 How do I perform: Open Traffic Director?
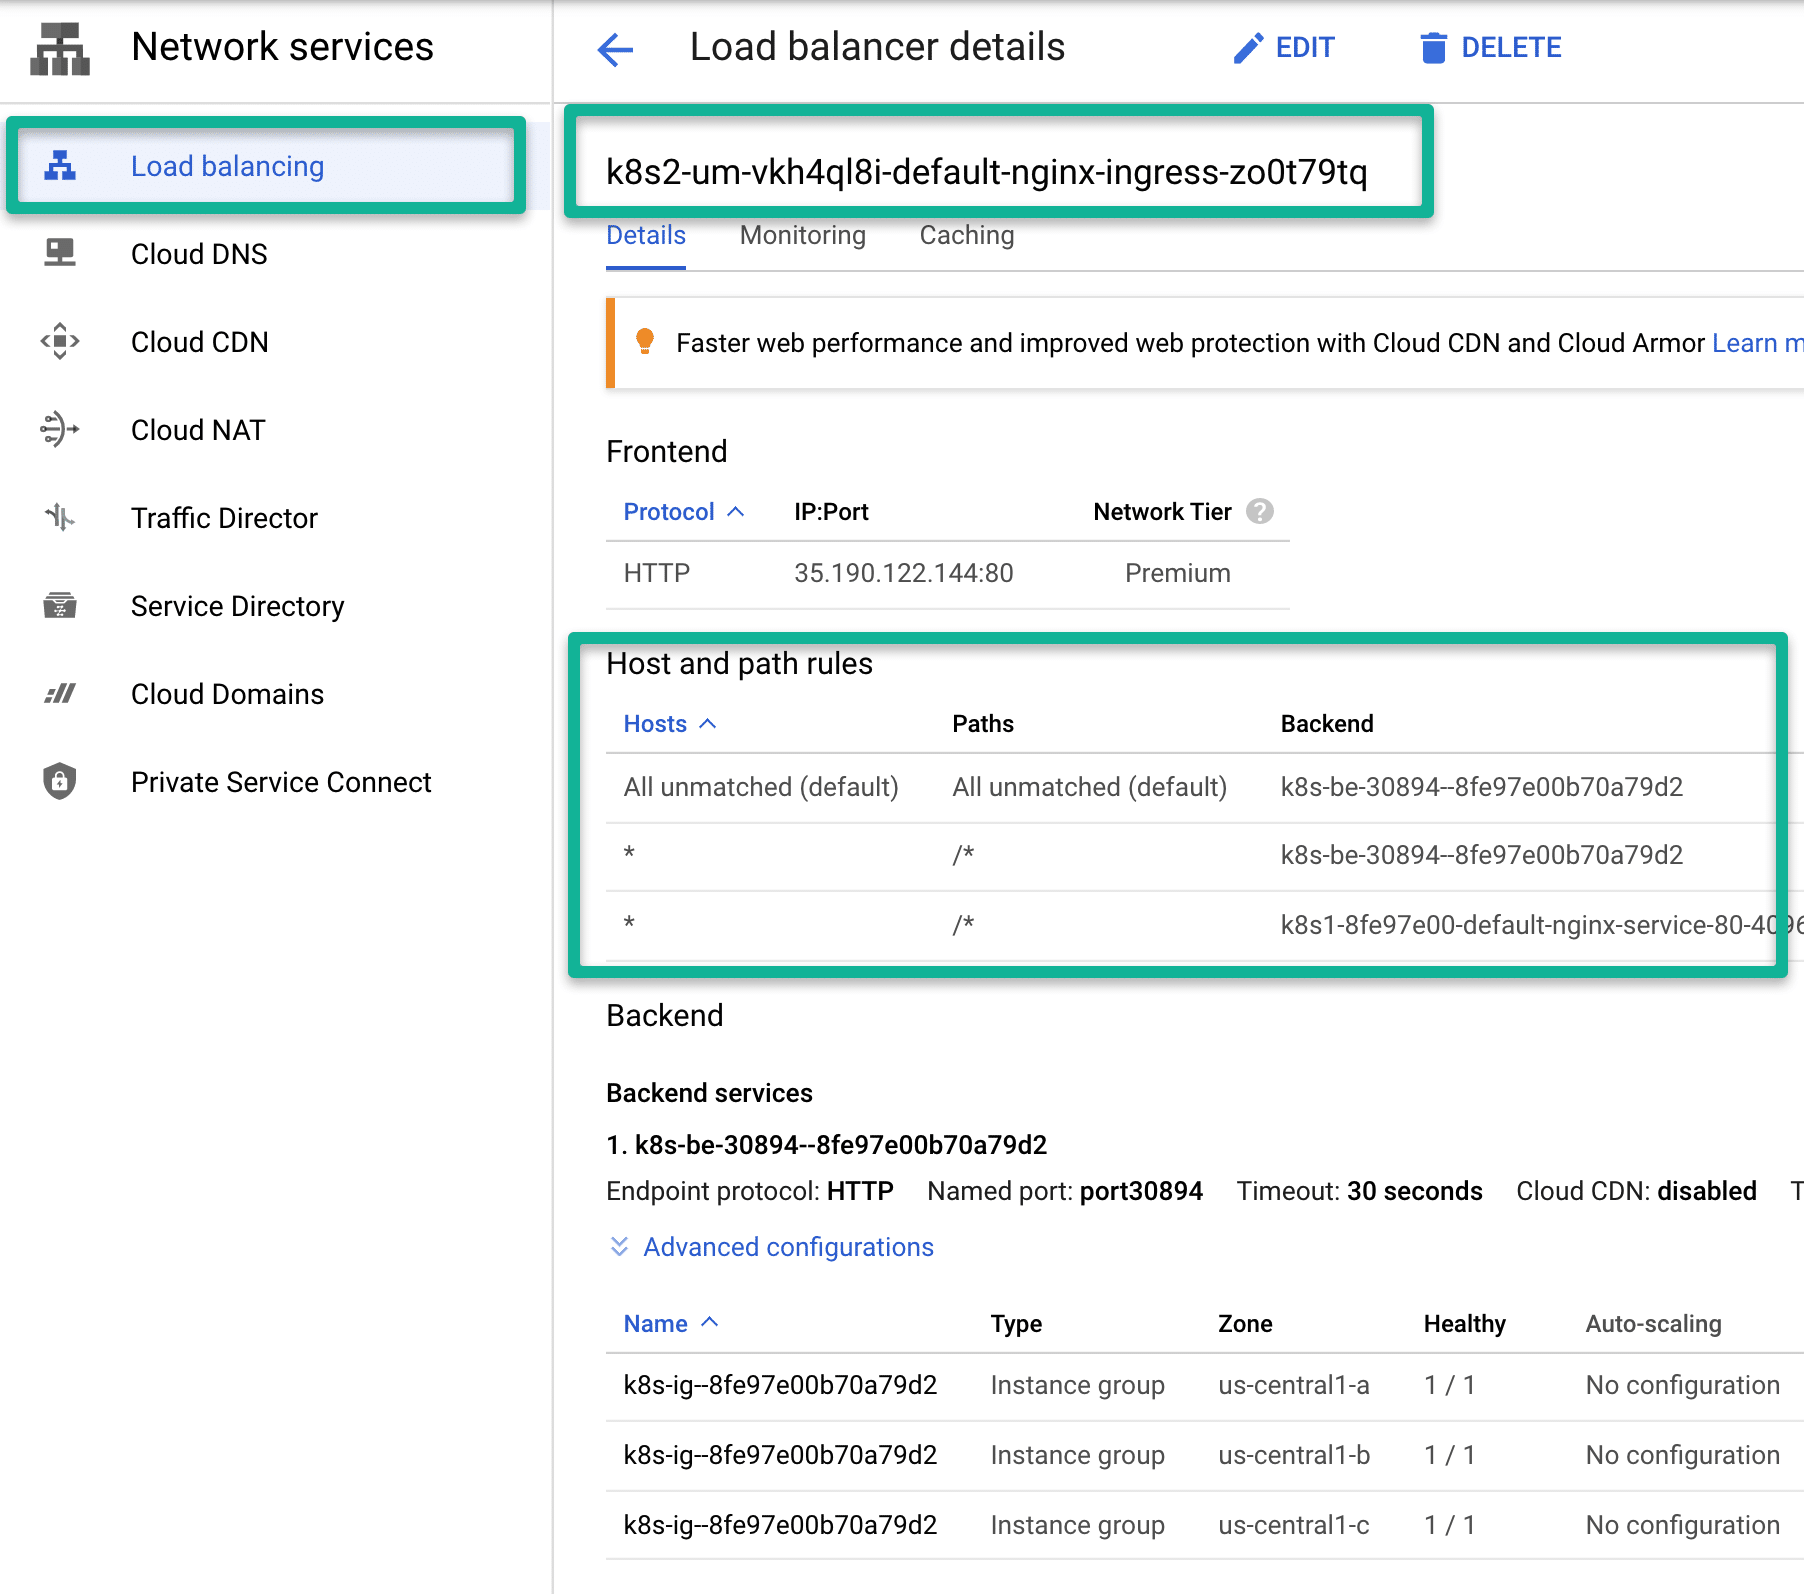[x=224, y=518]
